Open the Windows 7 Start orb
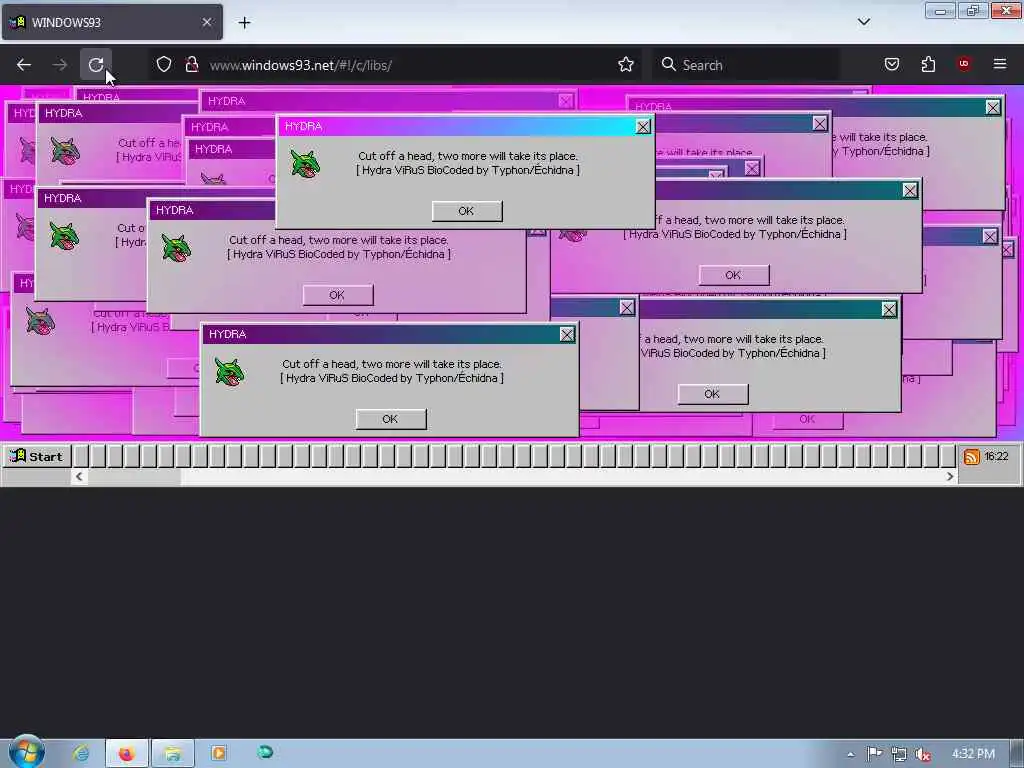This screenshot has width=1024, height=768. (x=26, y=752)
